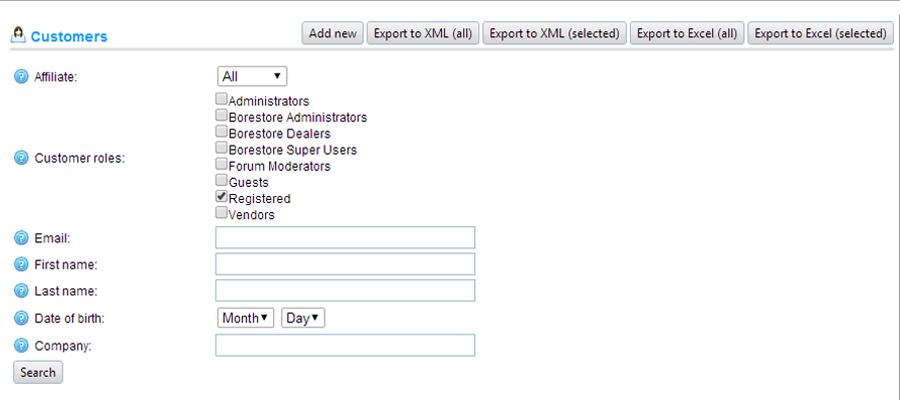Click the help icon beside Date of birth
The width and height of the screenshot is (900, 400).
click(x=21, y=318)
